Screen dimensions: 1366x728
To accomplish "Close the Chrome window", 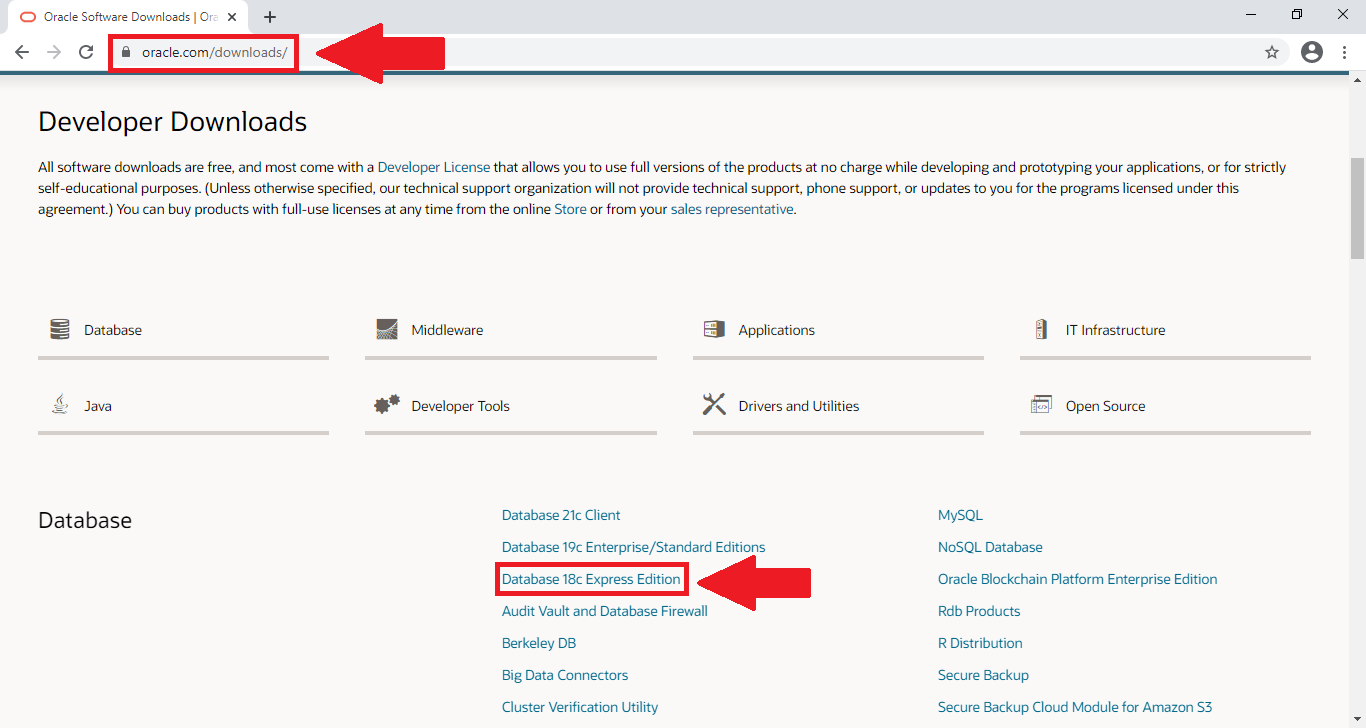I will (1343, 14).
